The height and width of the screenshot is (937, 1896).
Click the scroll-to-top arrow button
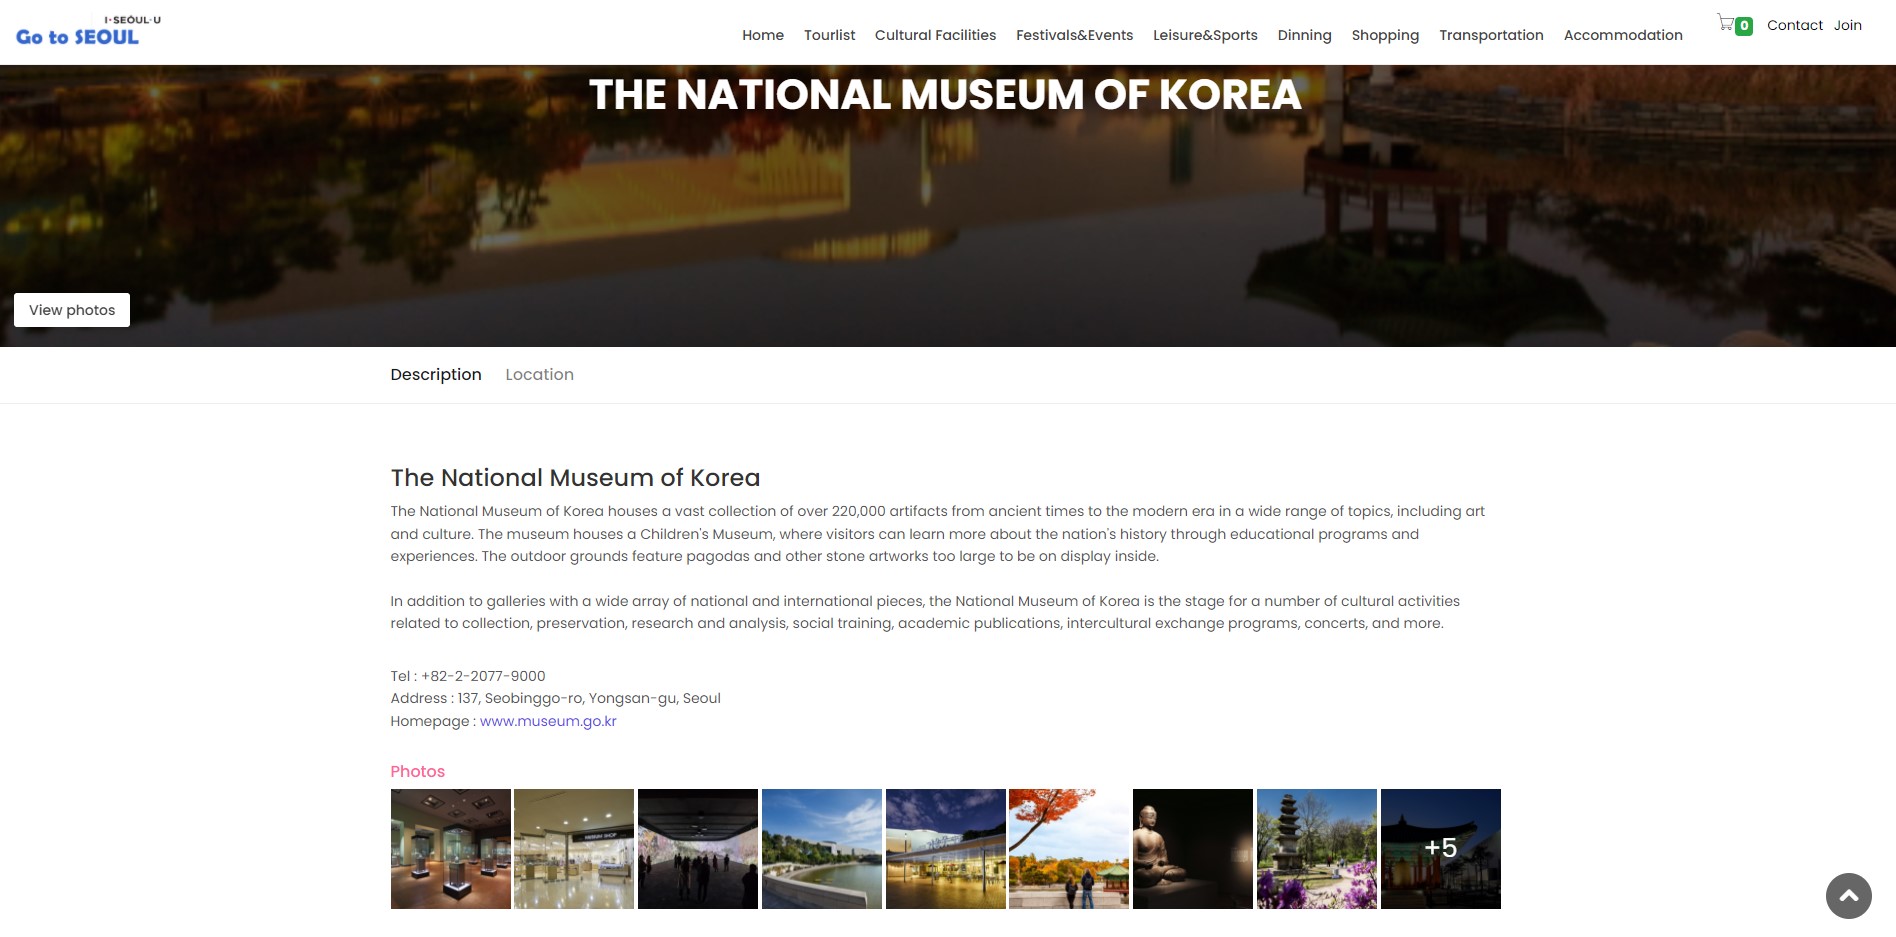tap(1848, 895)
